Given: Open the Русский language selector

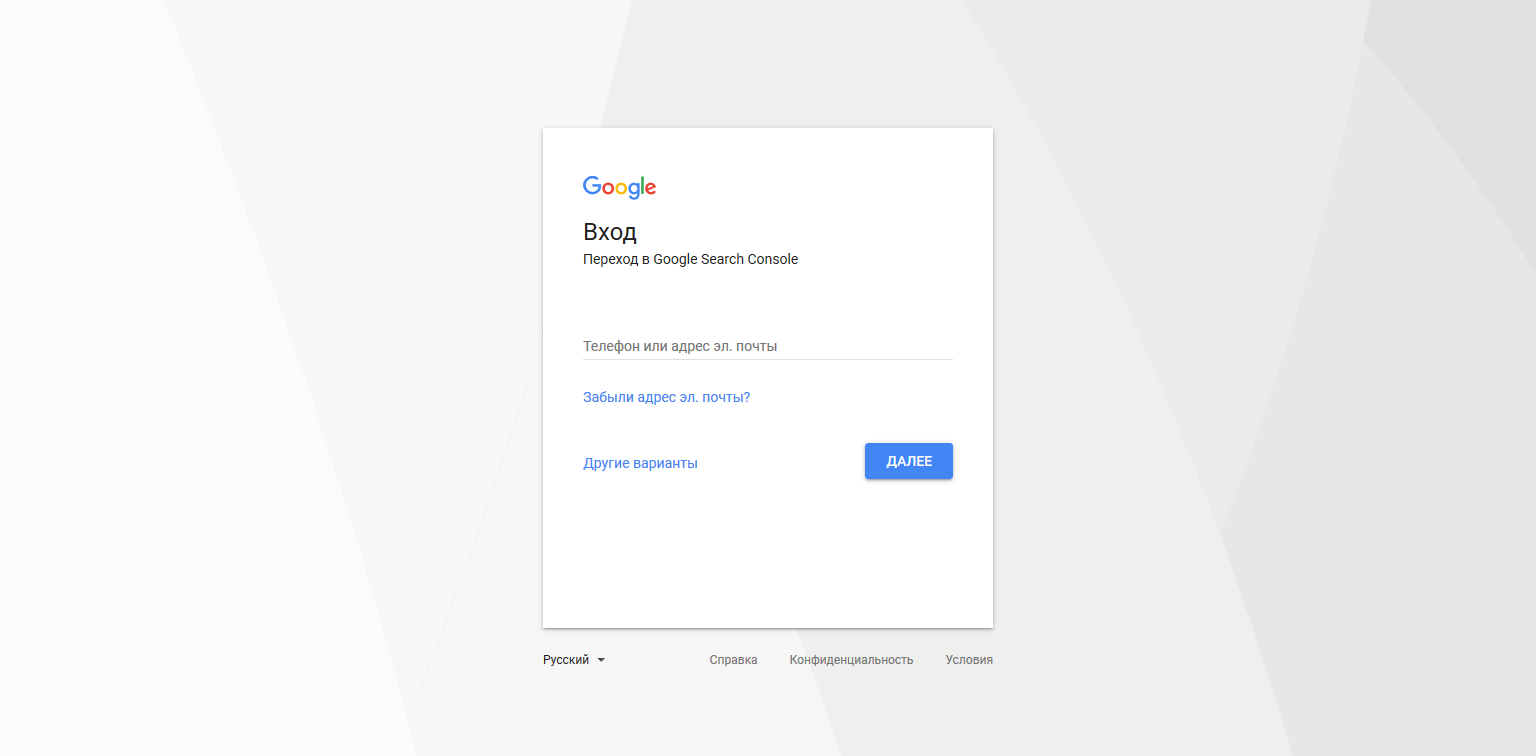Looking at the screenshot, I should click(567, 660).
